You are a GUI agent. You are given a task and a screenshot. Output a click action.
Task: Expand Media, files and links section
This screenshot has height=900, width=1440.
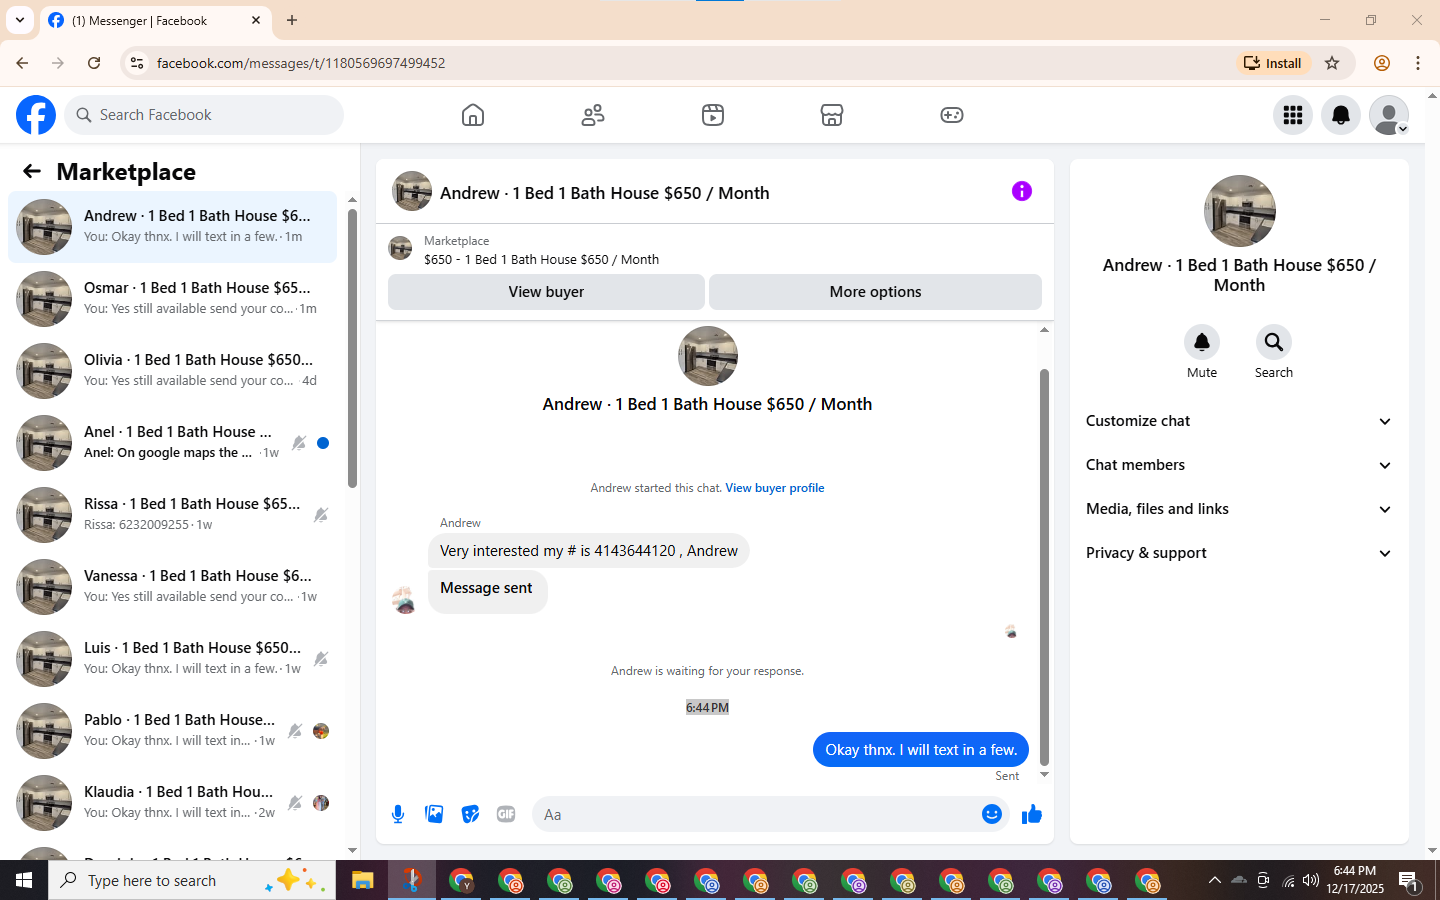[x=1239, y=509]
